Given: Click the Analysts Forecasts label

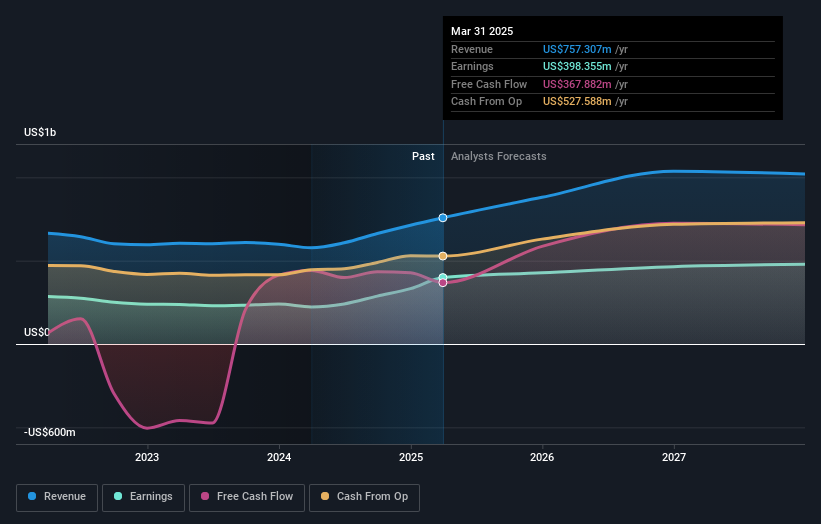Looking at the screenshot, I should 498,156.
